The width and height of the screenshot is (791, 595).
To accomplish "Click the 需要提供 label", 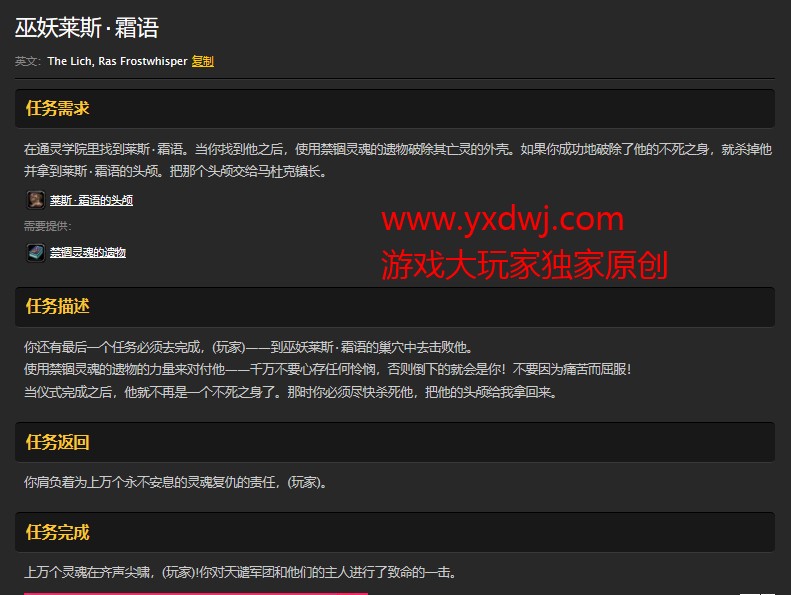I will coord(48,226).
